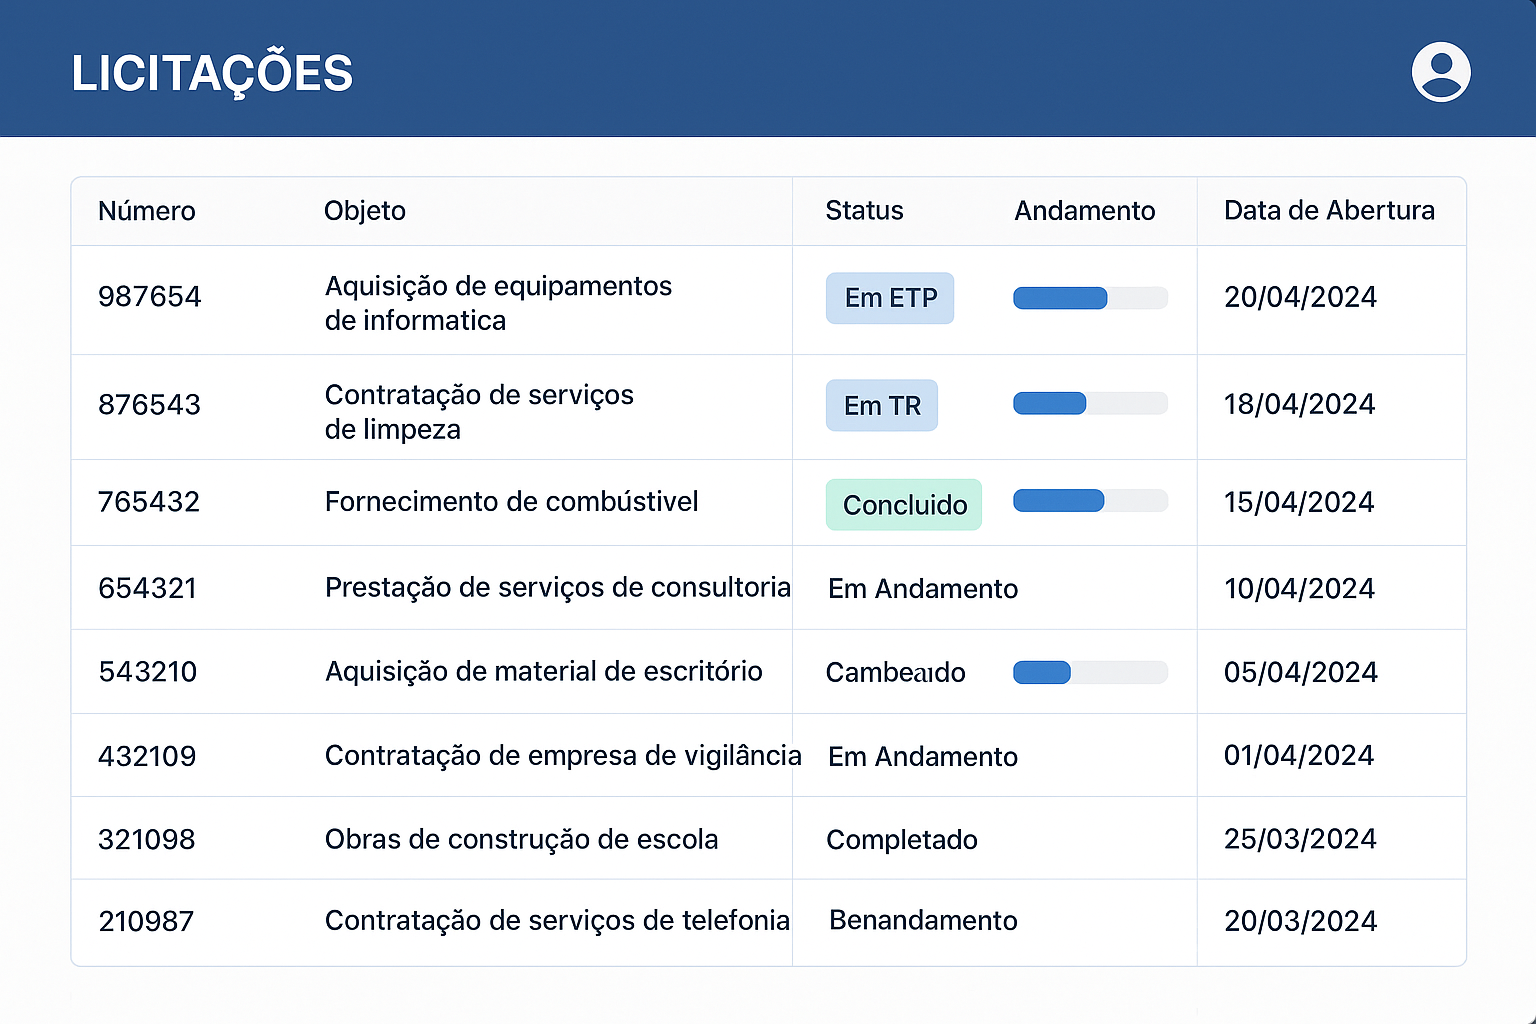
Task: Select 'Contratação de serviços de telefonia' entry
Action: click(x=557, y=921)
